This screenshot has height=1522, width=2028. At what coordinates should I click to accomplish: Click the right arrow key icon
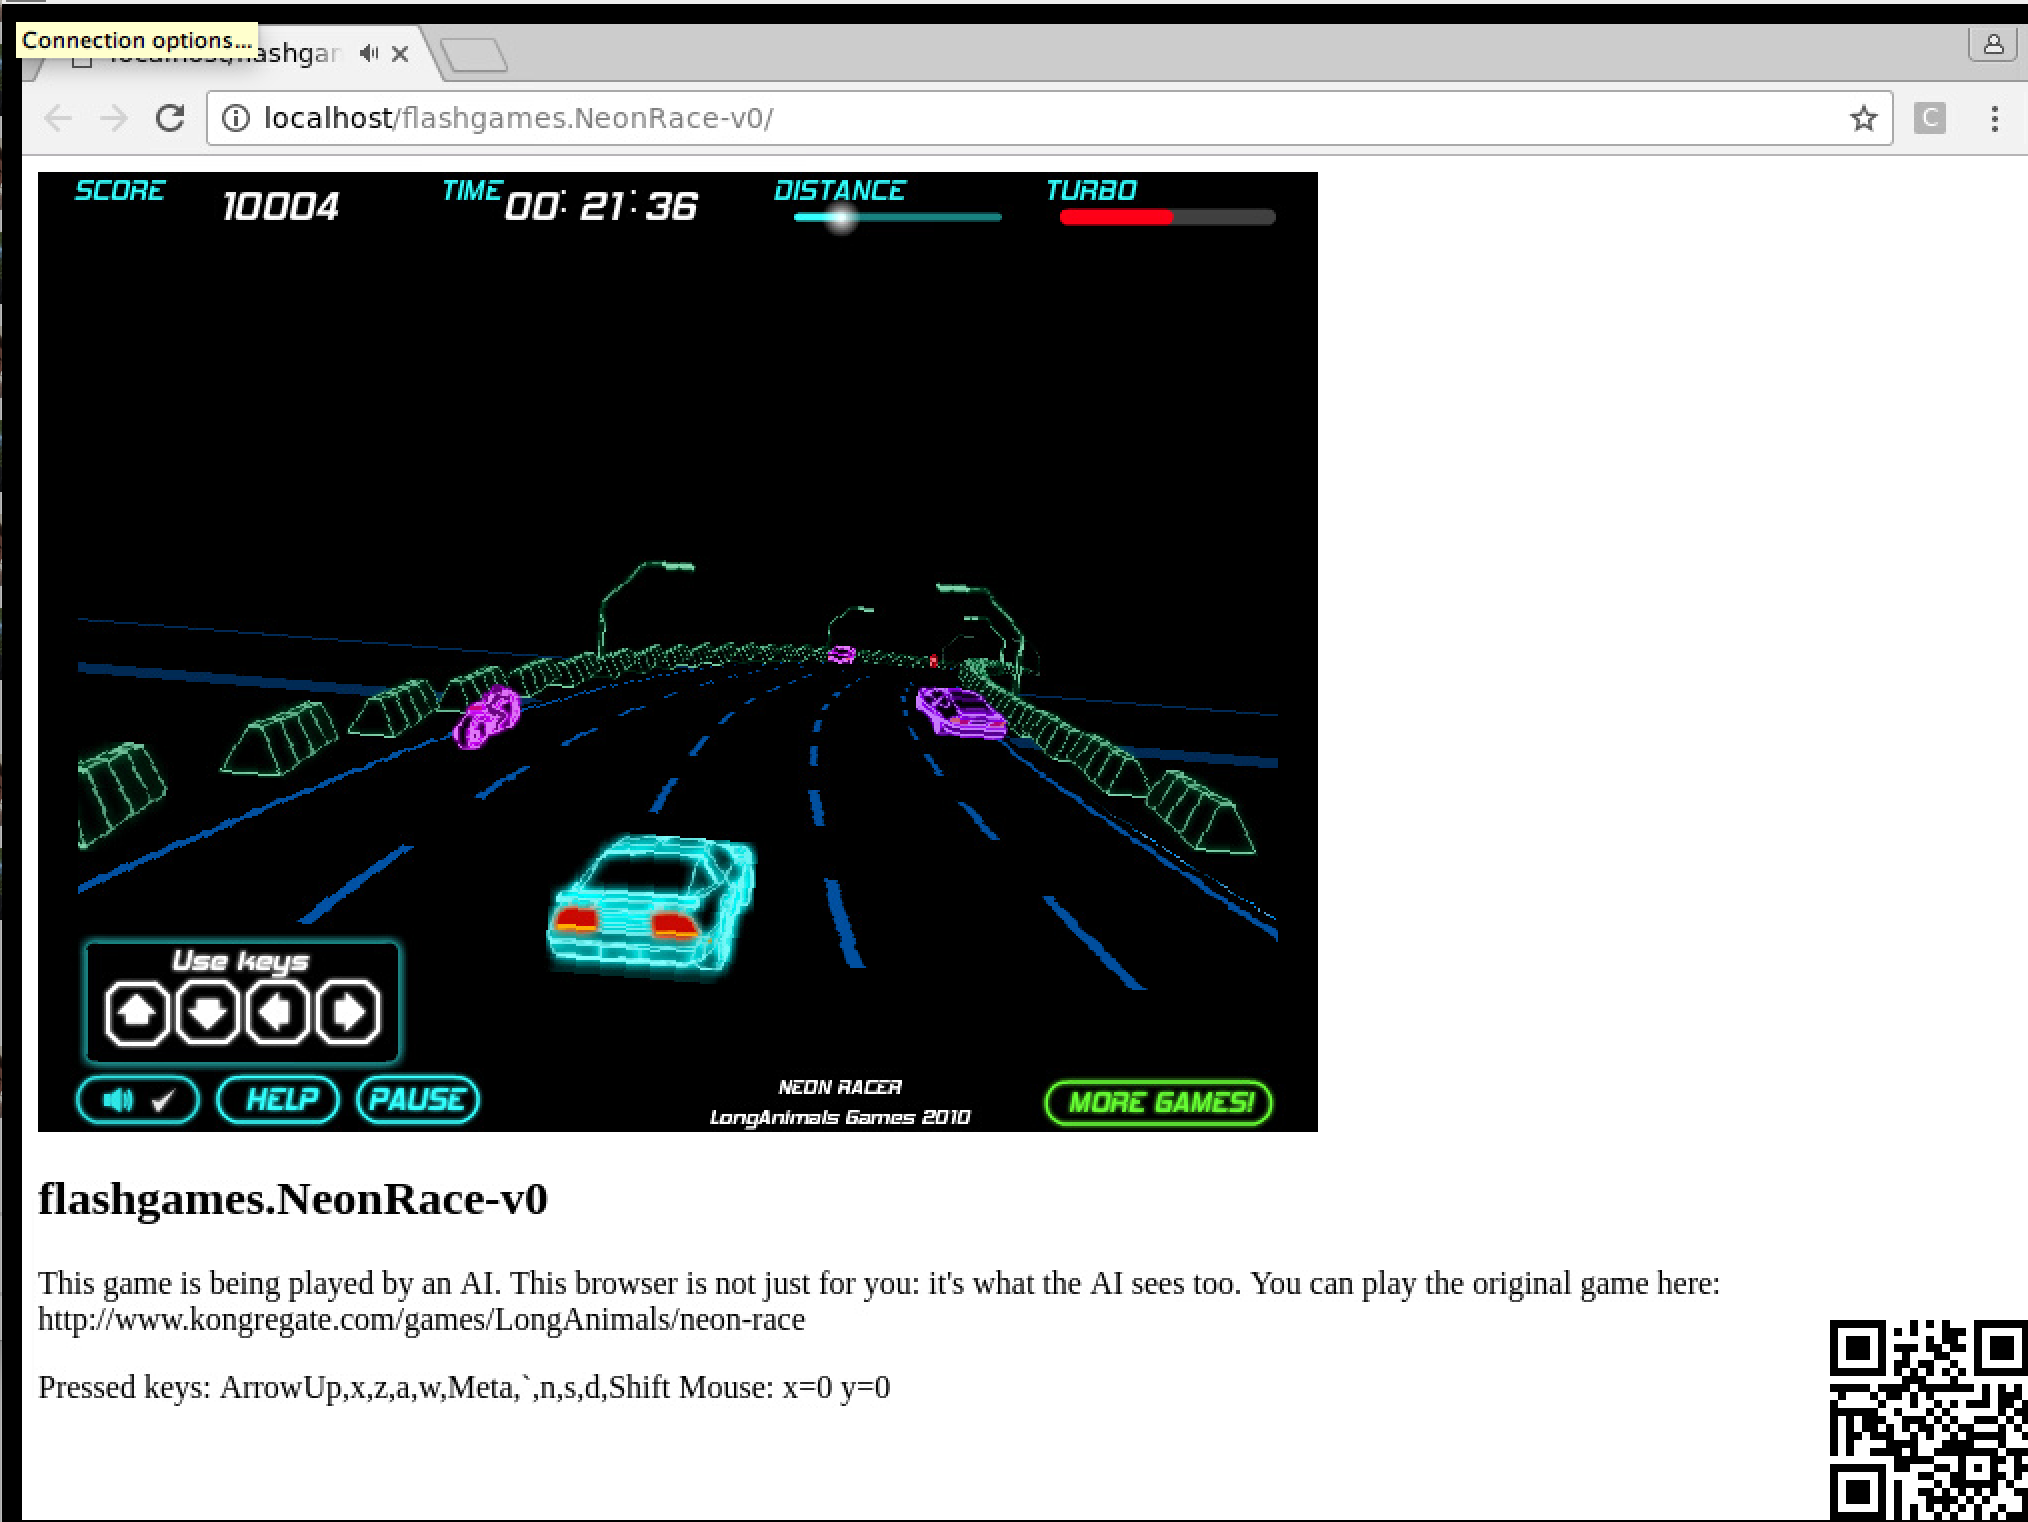[348, 1012]
